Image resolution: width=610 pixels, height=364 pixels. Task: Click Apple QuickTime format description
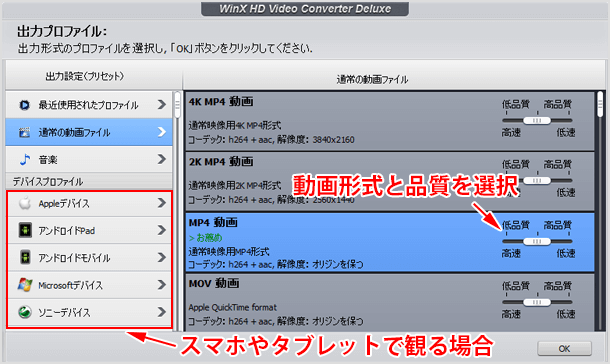tap(233, 307)
